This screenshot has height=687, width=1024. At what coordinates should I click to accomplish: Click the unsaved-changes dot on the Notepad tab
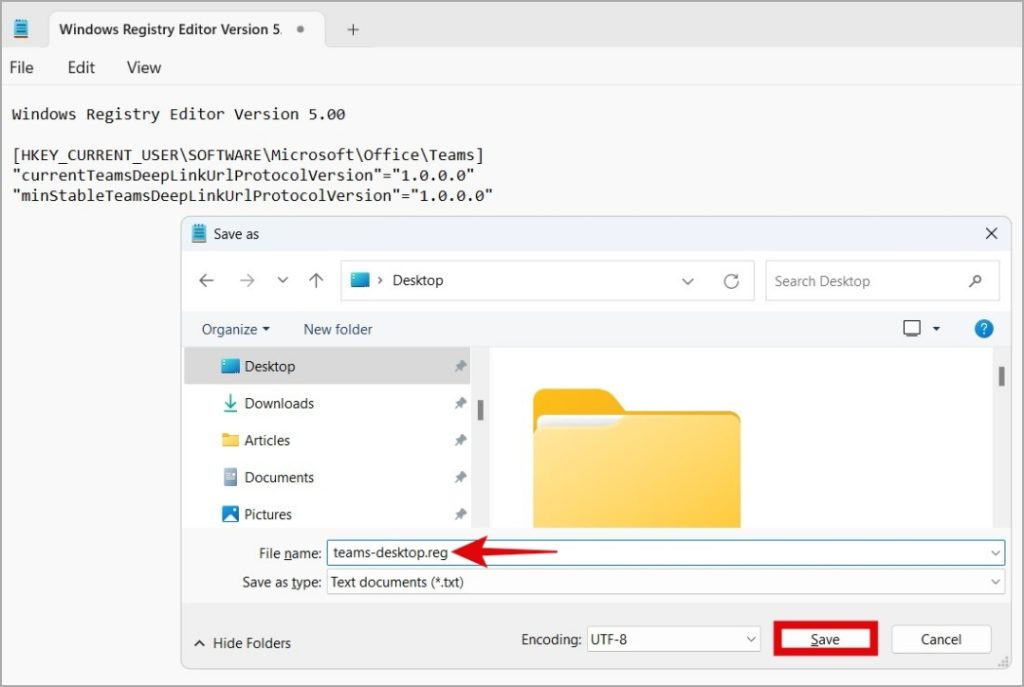click(300, 29)
